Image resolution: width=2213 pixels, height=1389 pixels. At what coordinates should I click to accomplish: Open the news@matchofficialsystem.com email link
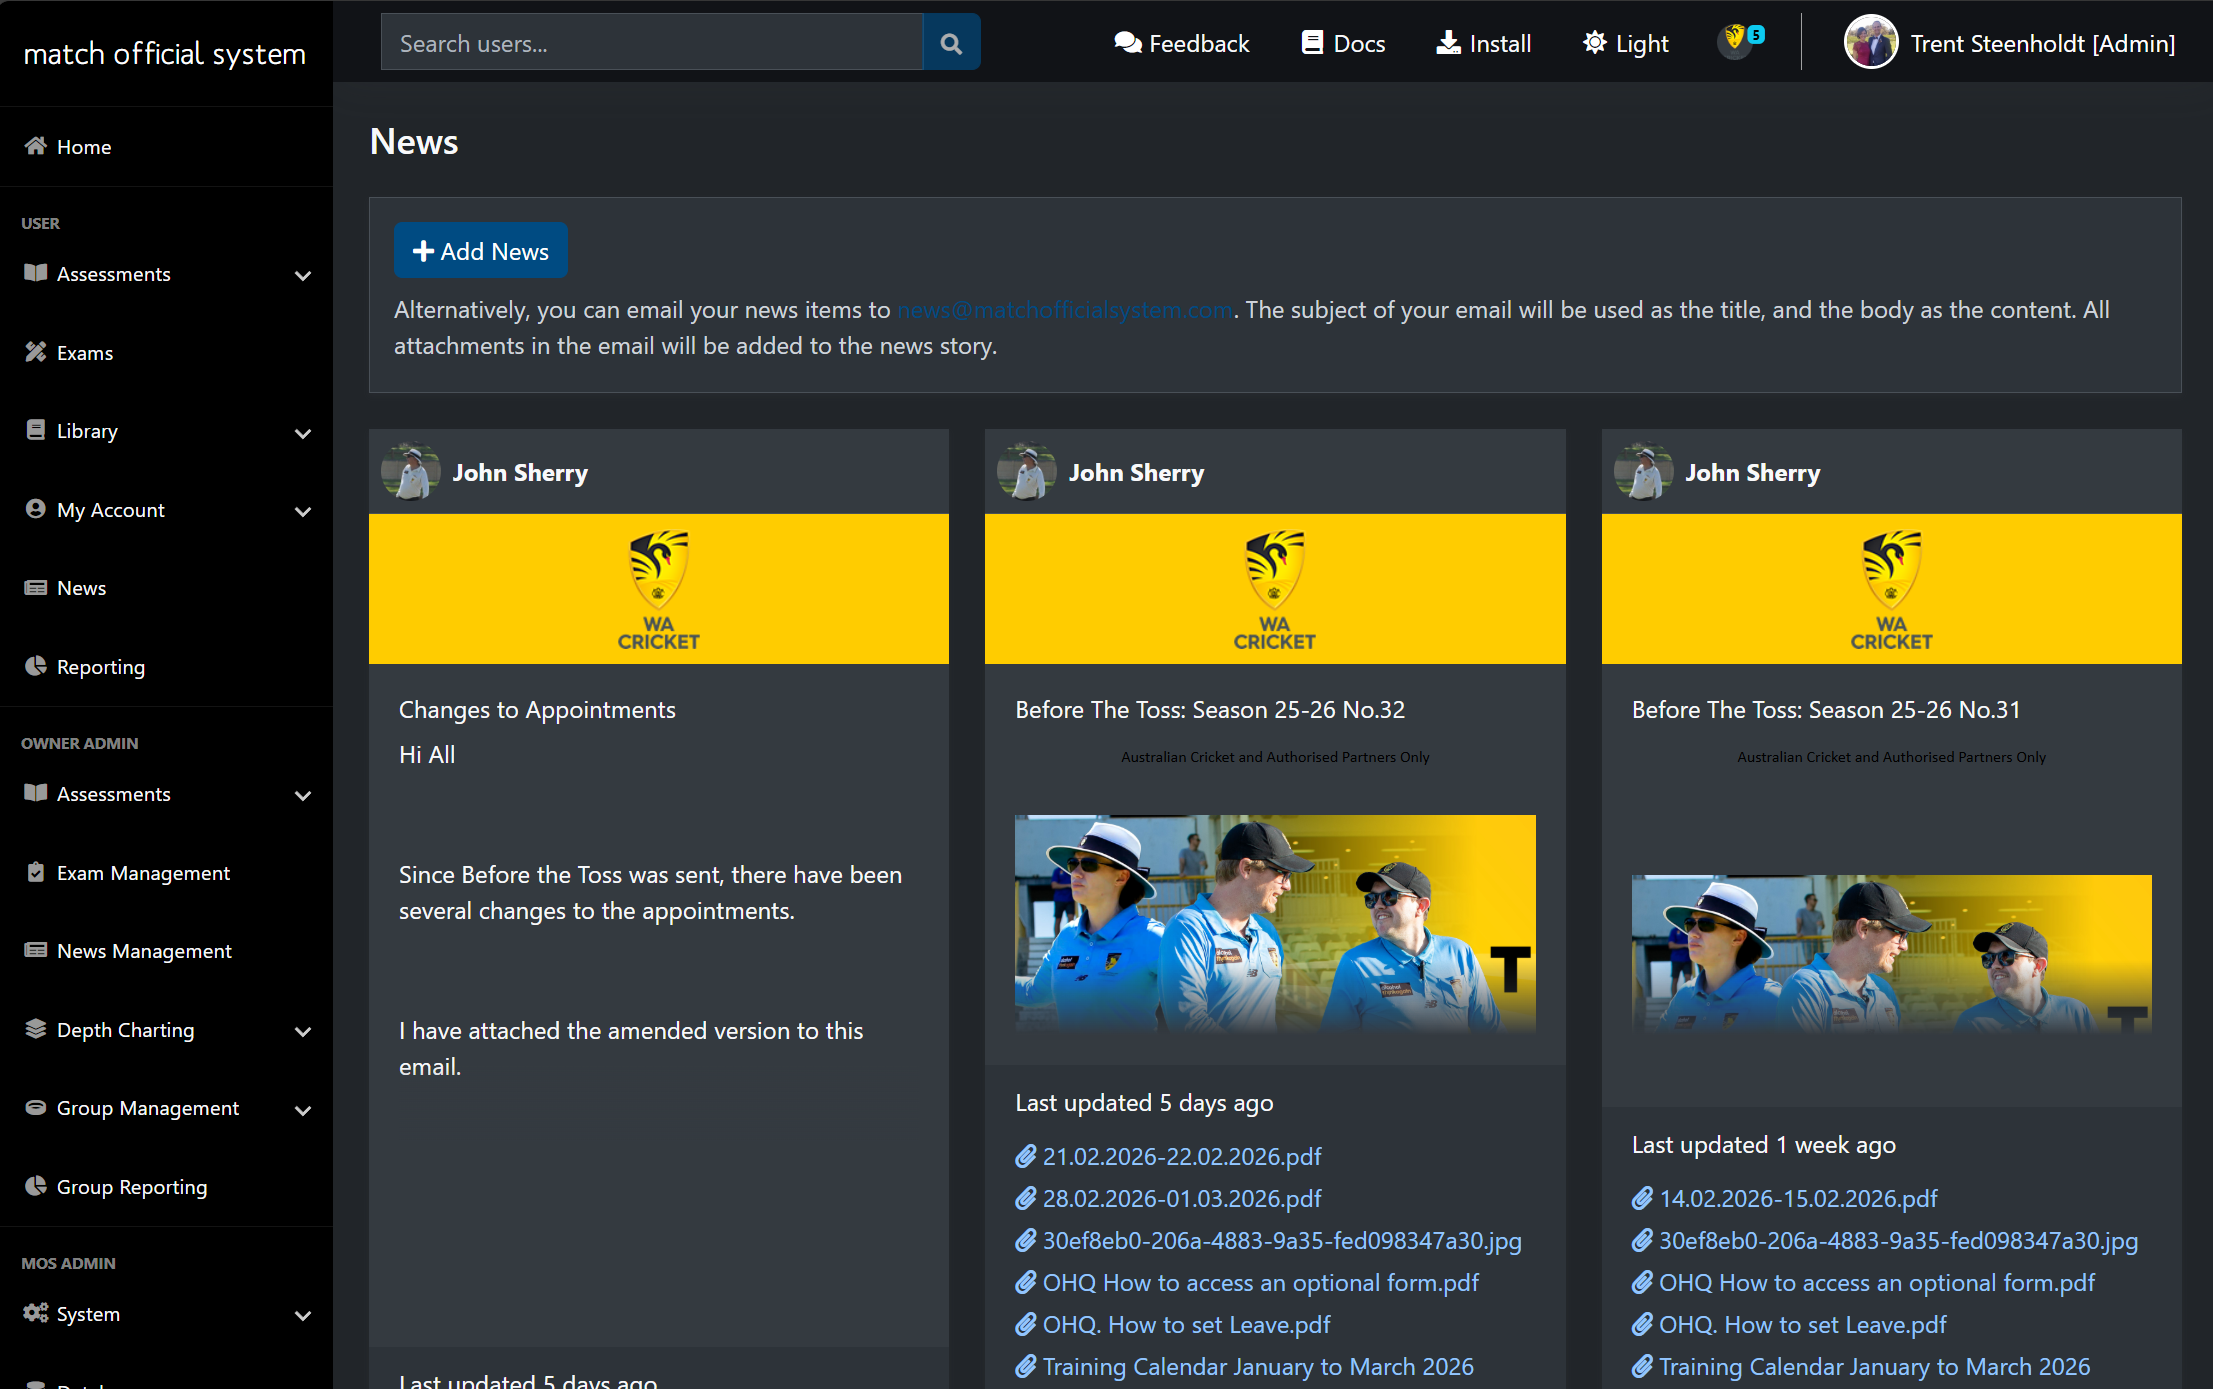point(1063,310)
